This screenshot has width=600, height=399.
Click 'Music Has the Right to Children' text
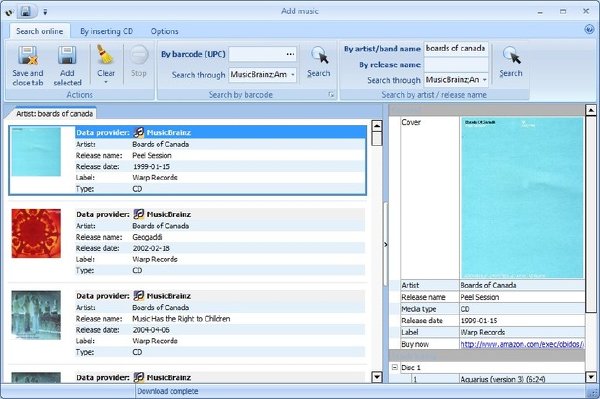[181, 319]
